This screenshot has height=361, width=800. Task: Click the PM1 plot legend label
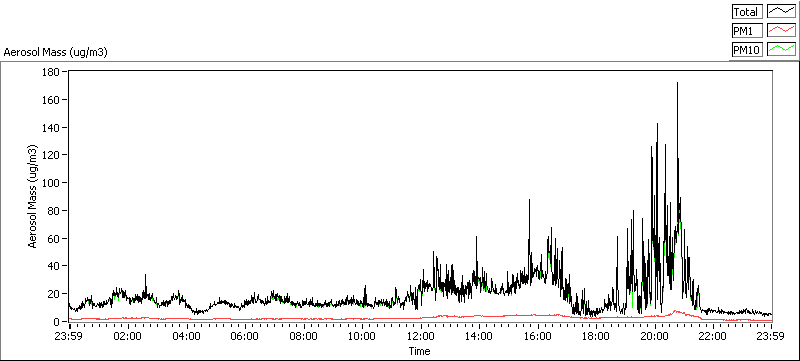pos(747,31)
